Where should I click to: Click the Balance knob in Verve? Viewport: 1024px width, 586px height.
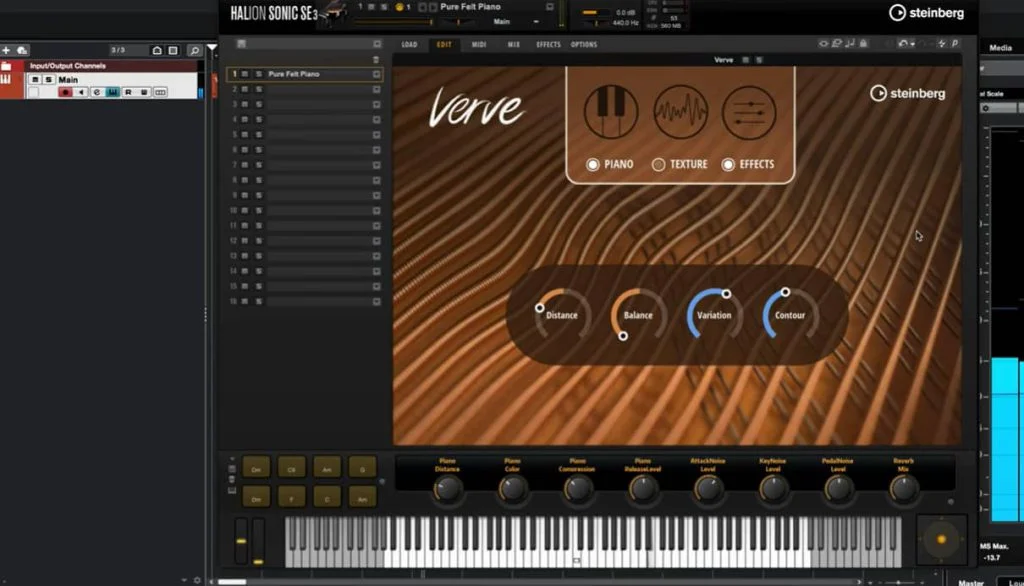638,315
